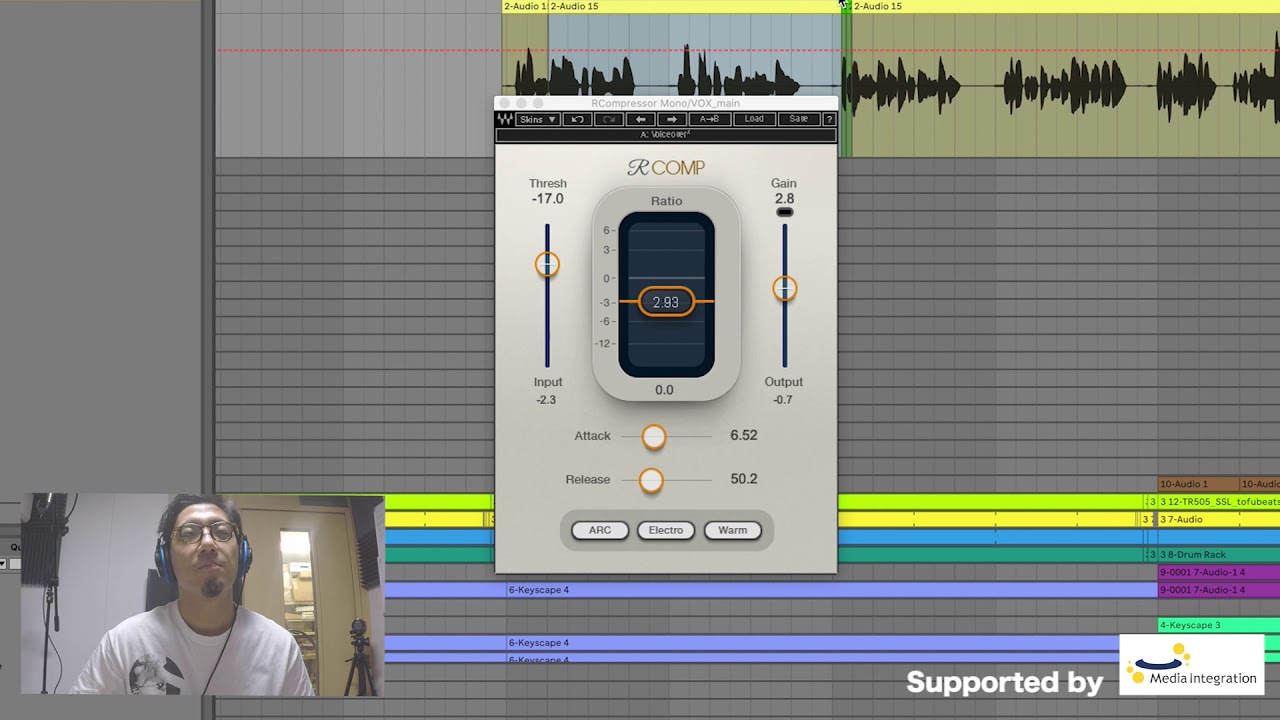Click the Gain value 2.8 field
The height and width of the screenshot is (720, 1280).
pos(784,199)
